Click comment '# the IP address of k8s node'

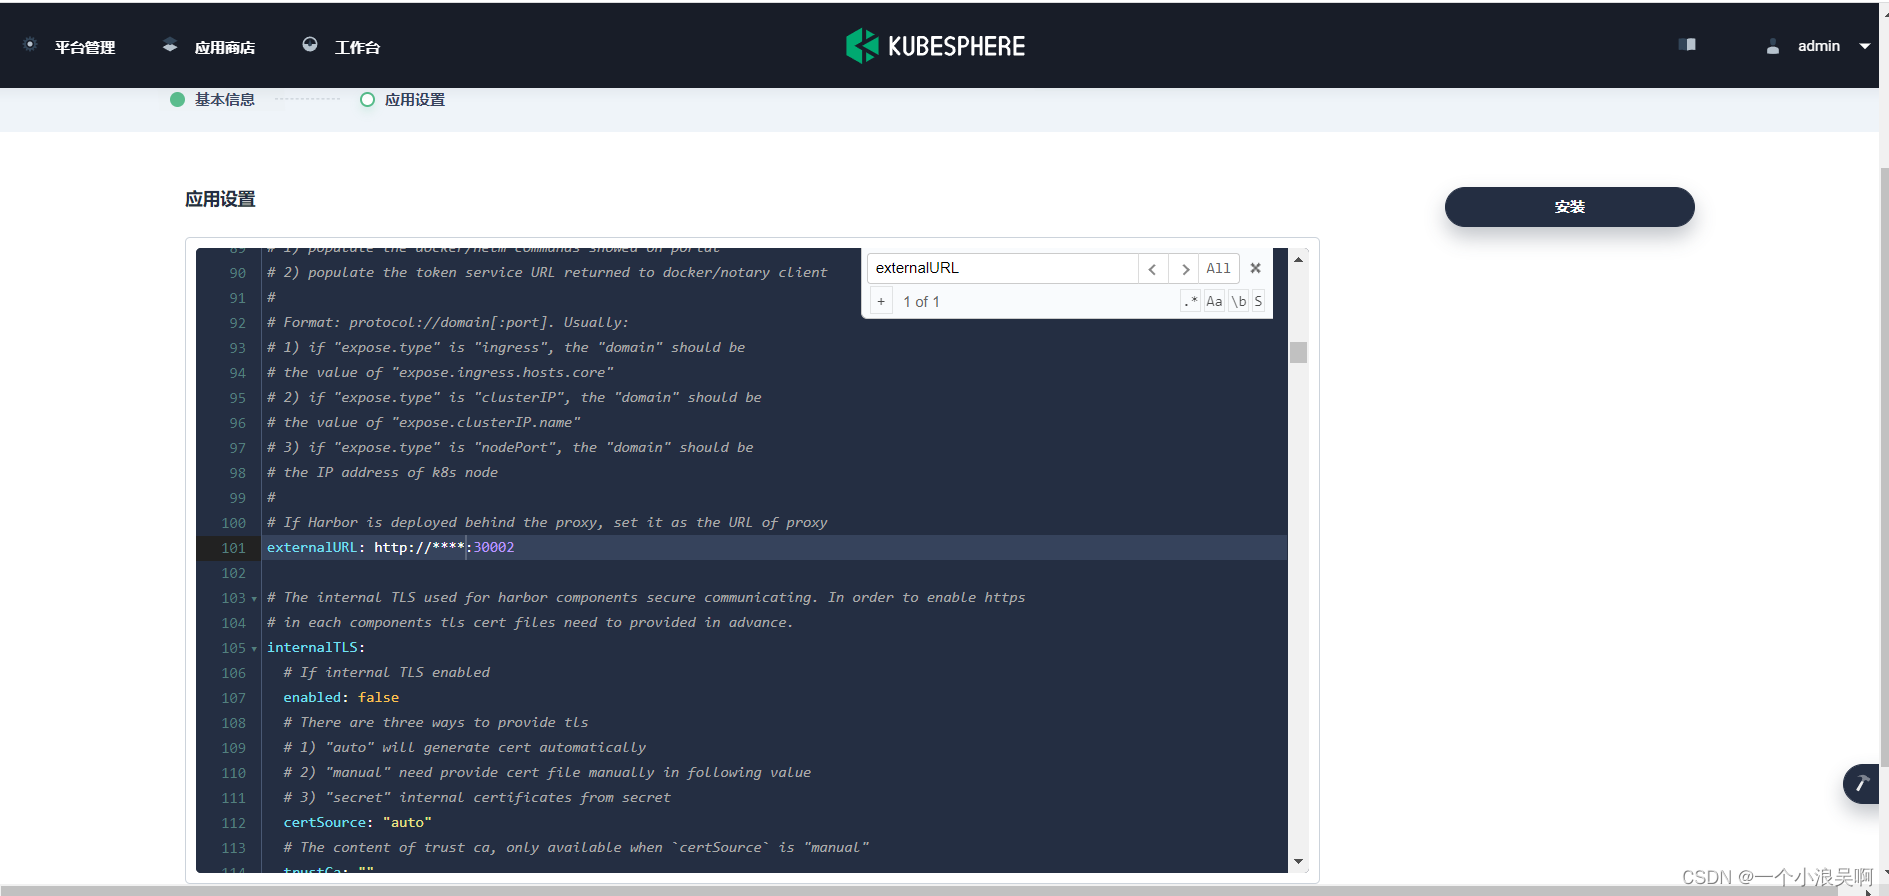tap(382, 473)
